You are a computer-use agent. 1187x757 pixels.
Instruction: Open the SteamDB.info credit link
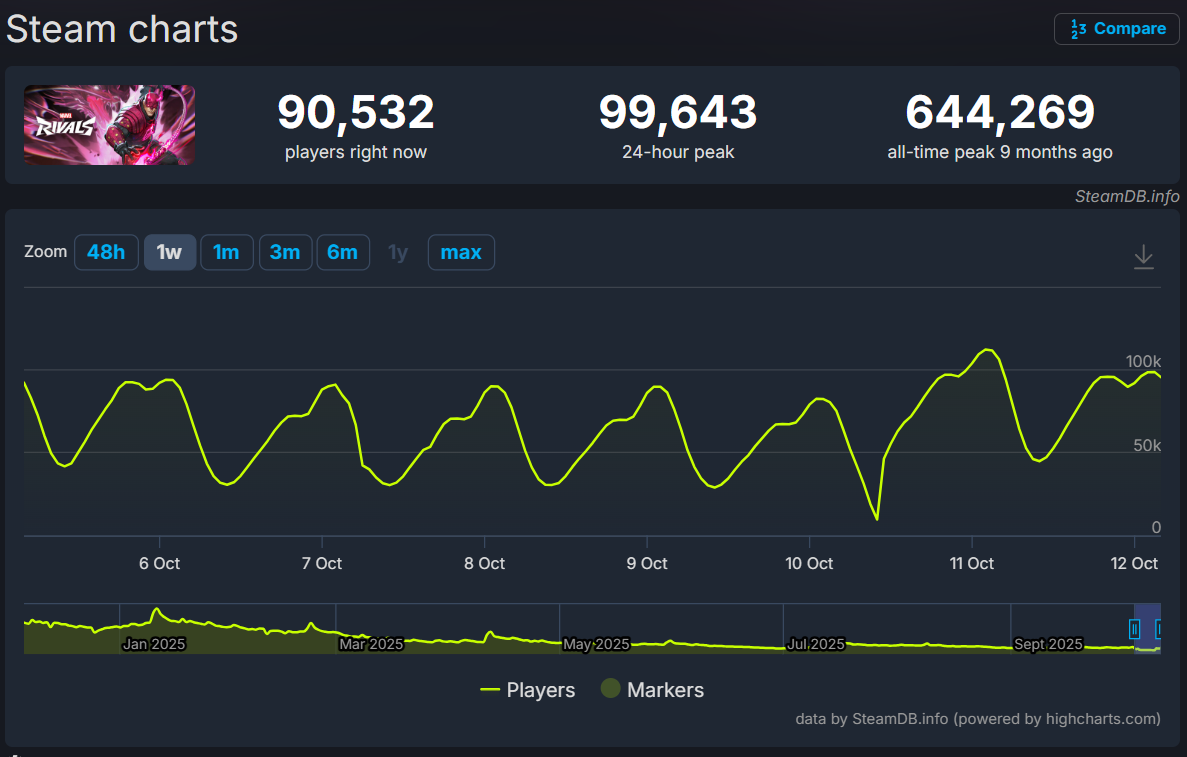[1127, 196]
